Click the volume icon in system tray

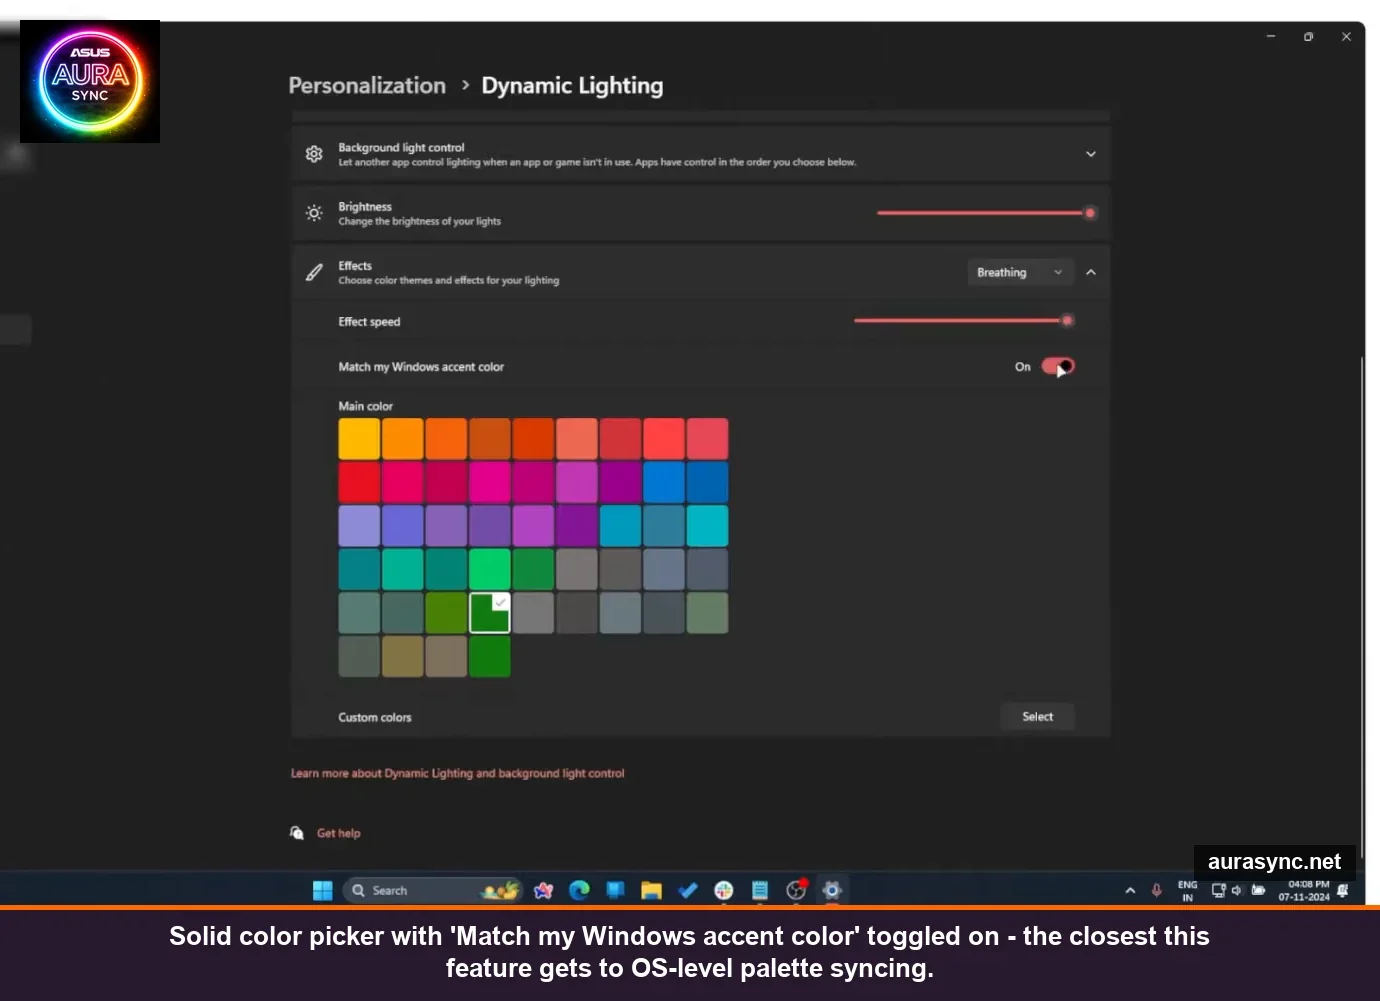[1236, 890]
